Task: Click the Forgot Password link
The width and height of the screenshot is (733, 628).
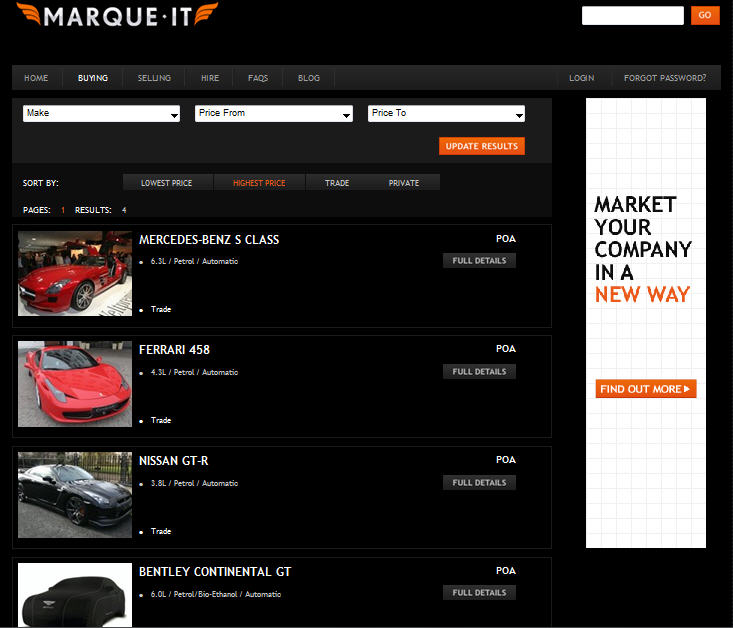Action: pyautogui.click(x=665, y=78)
